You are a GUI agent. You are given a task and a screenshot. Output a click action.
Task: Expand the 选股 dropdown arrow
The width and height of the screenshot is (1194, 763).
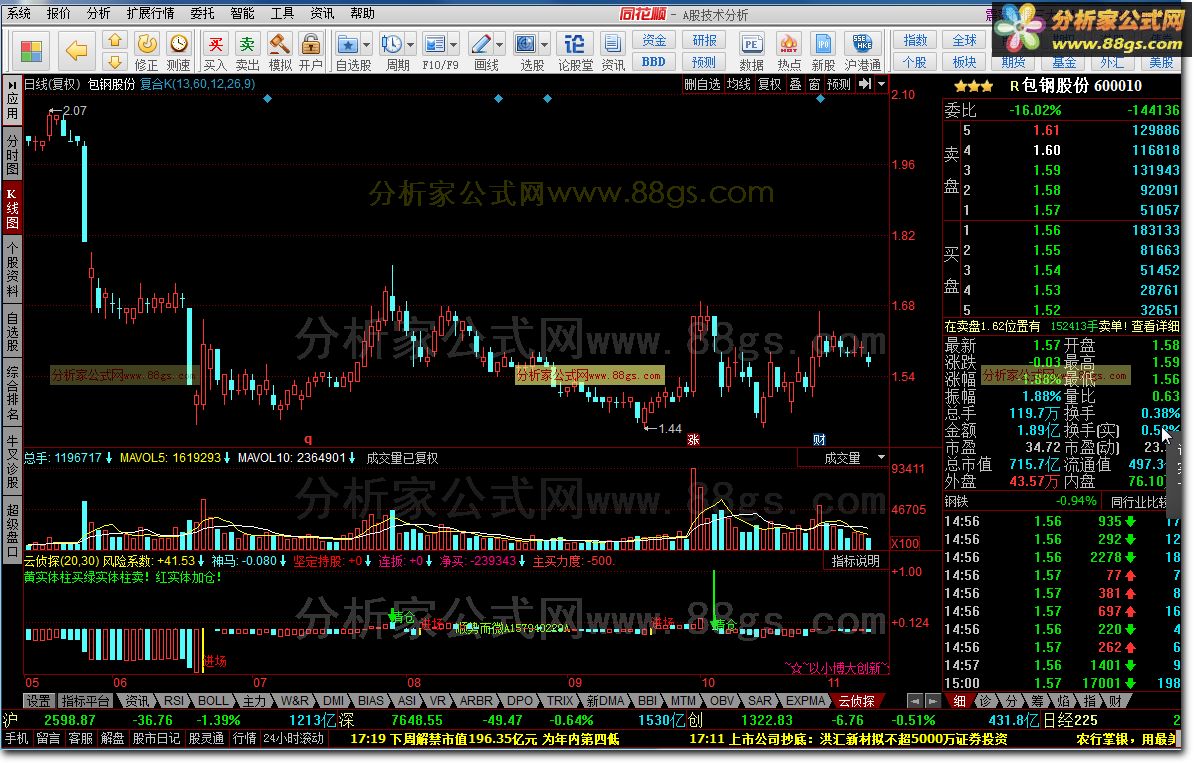click(x=545, y=45)
